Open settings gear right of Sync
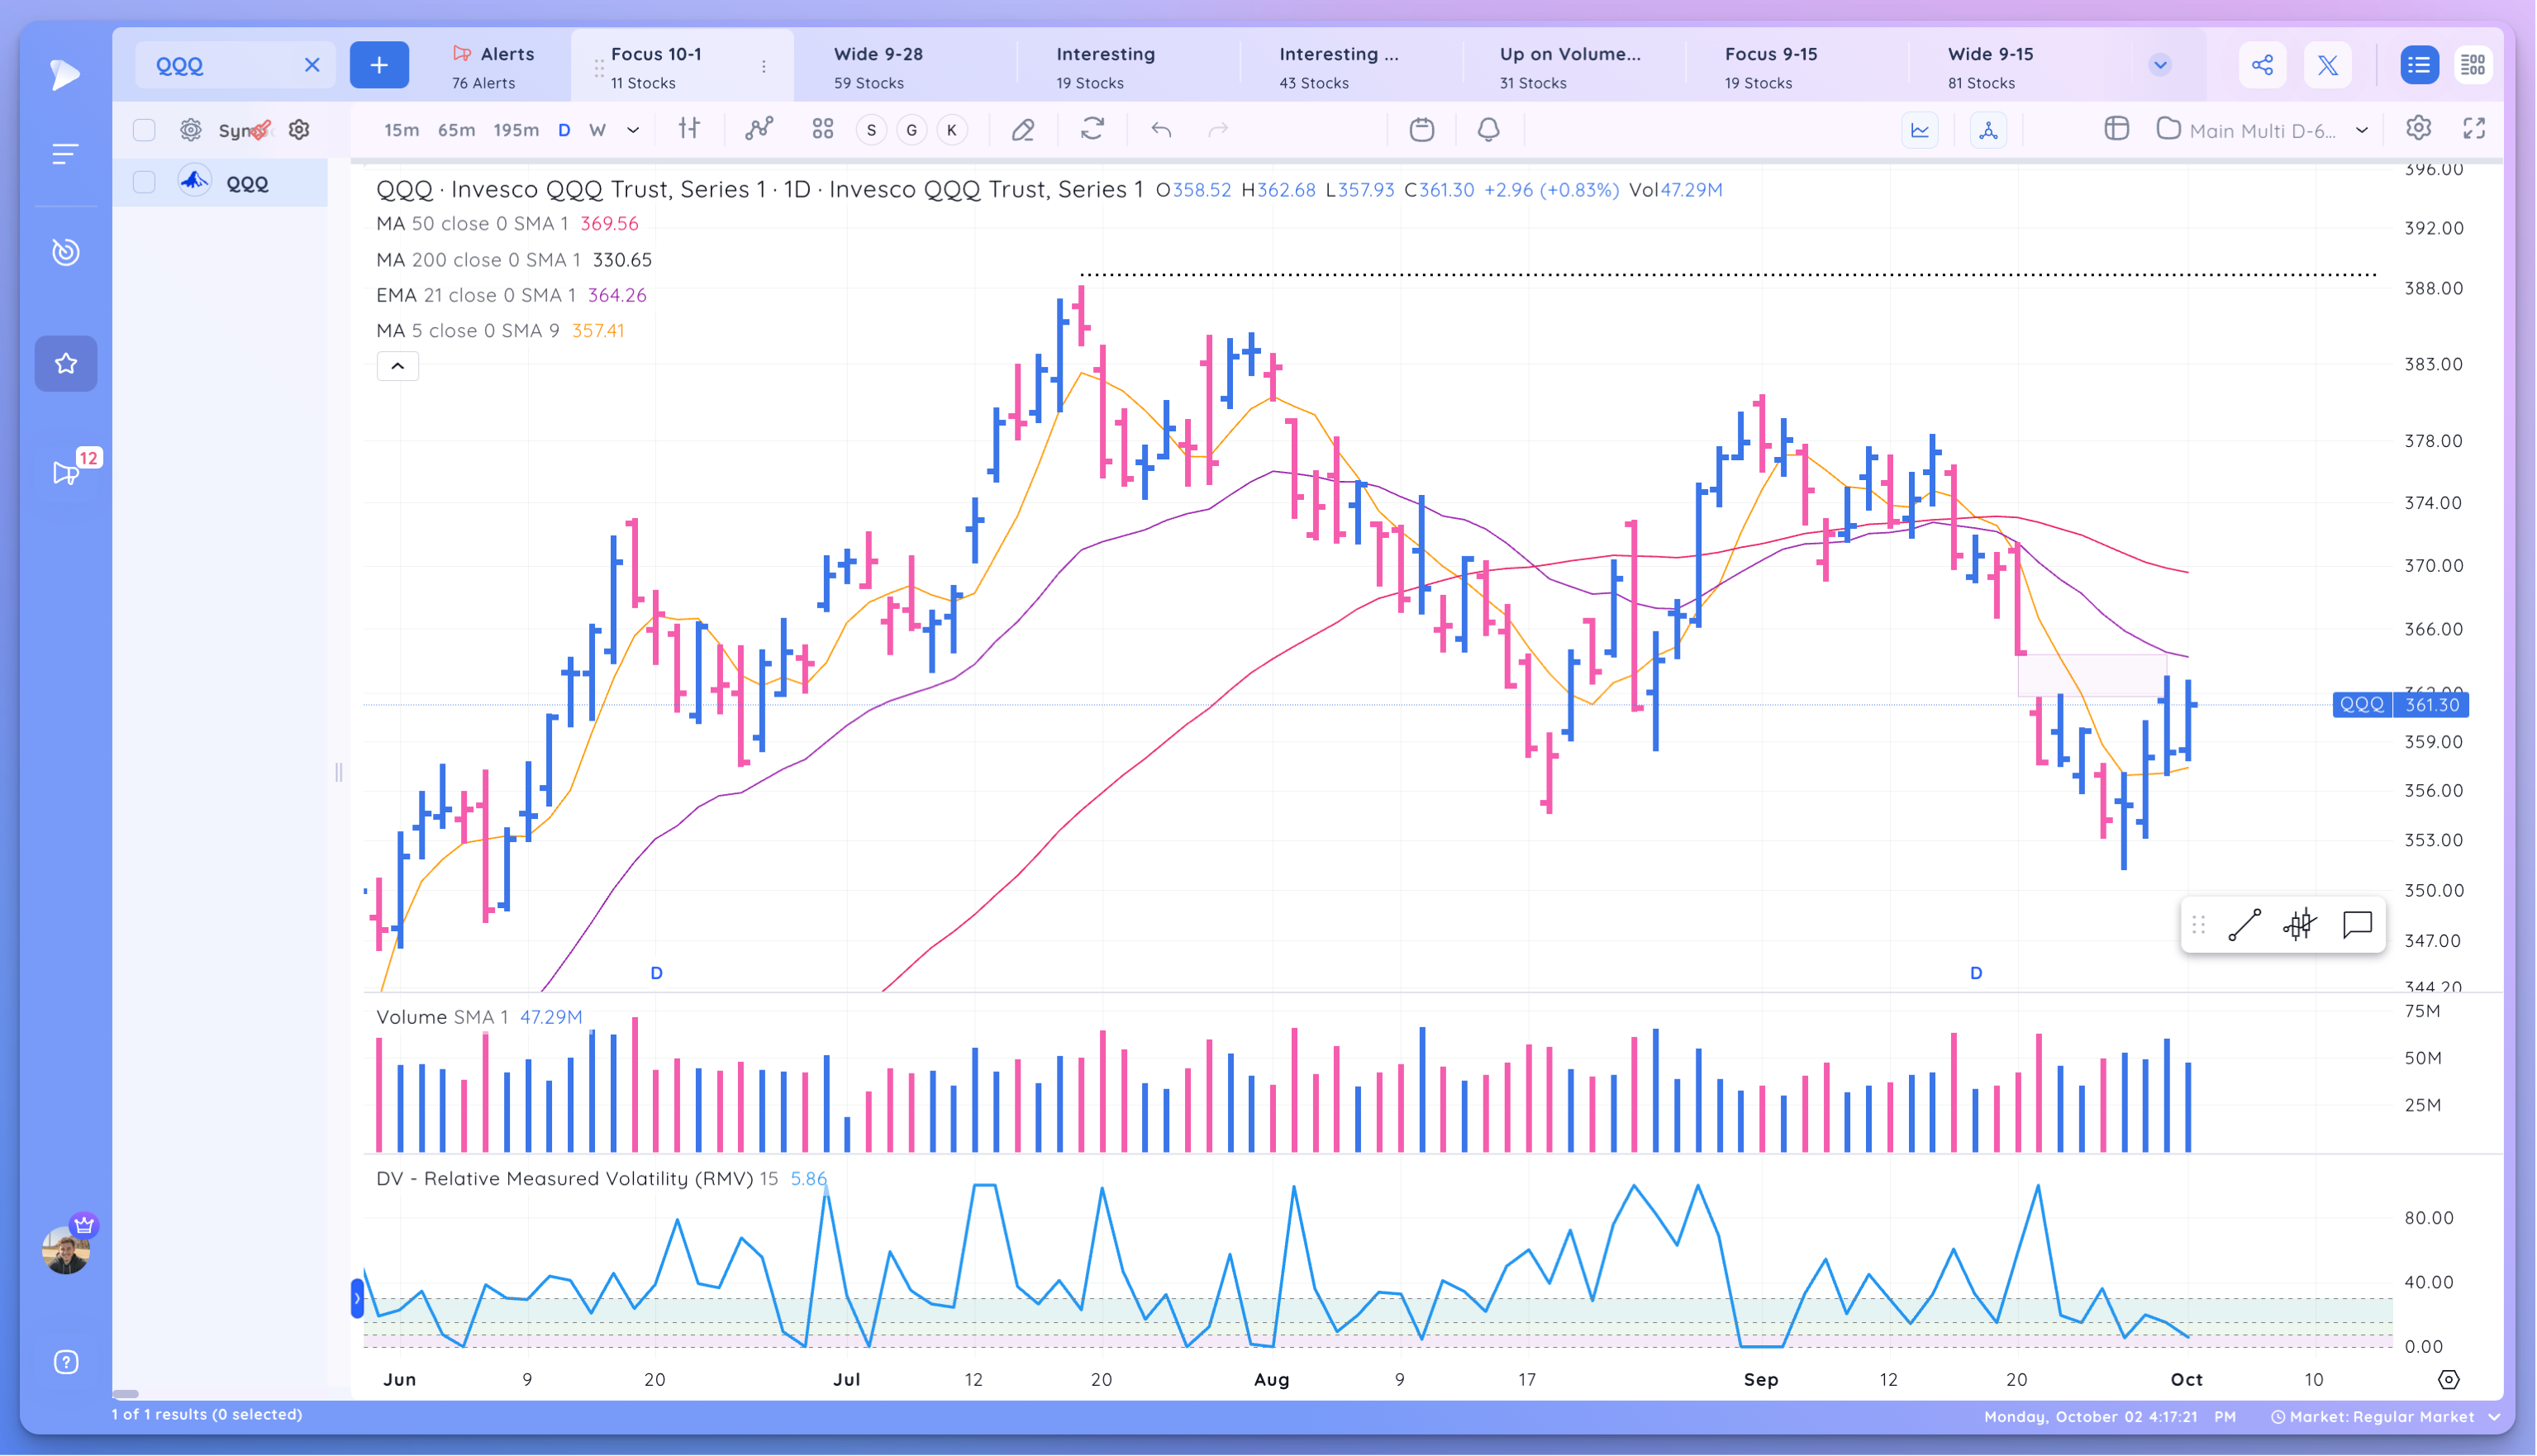Screen dimensions: 2537x1456 pyautogui.click(x=299, y=130)
